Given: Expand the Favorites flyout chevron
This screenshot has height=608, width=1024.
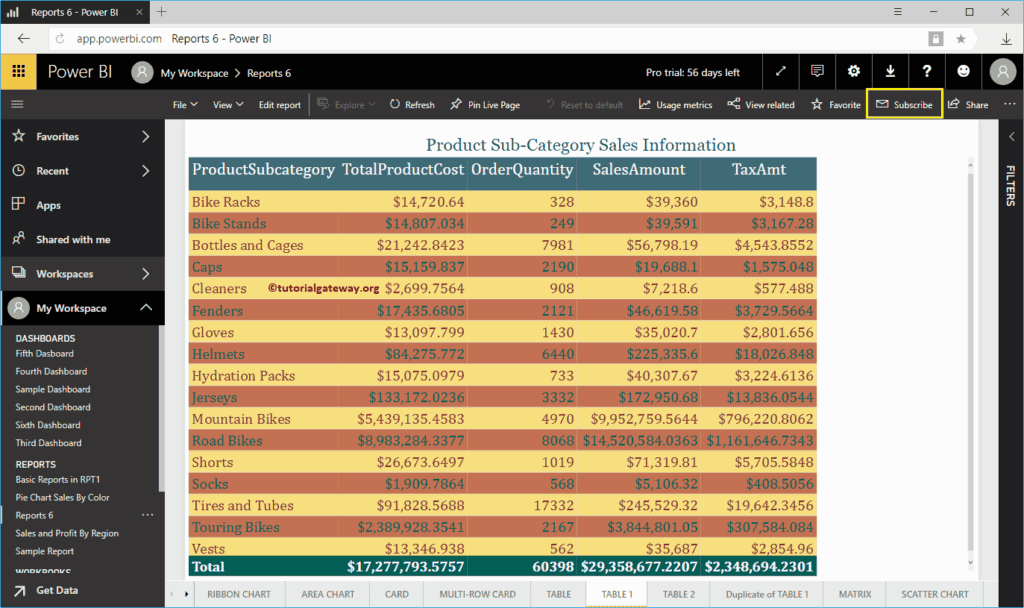Looking at the screenshot, I should 145,136.
